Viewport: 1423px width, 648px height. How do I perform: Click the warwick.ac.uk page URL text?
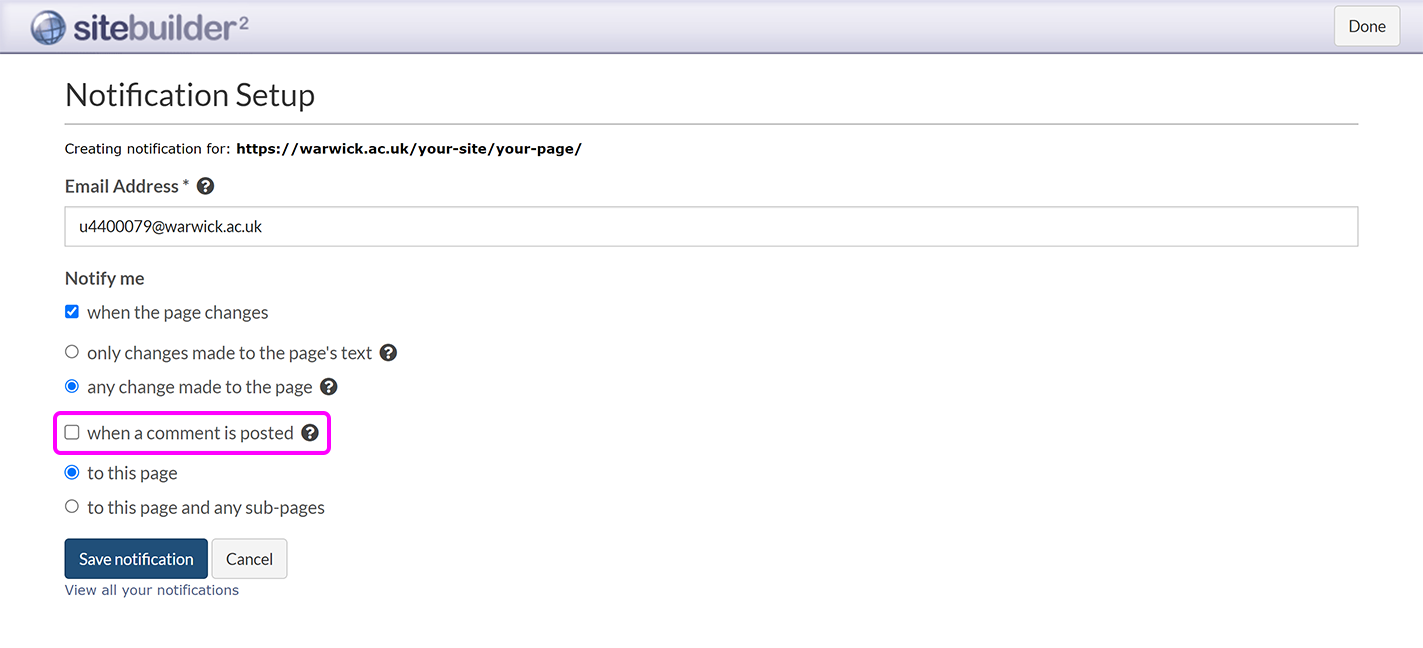(409, 149)
